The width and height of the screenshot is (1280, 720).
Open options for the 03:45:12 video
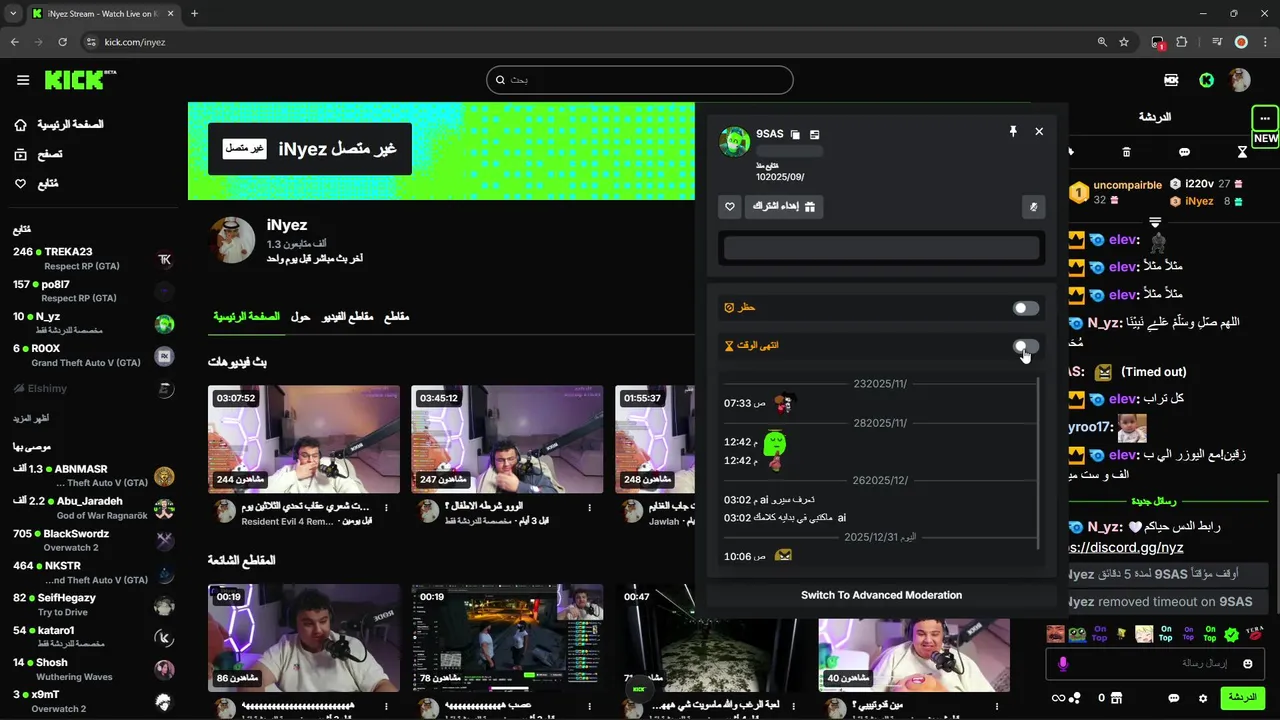coord(590,507)
